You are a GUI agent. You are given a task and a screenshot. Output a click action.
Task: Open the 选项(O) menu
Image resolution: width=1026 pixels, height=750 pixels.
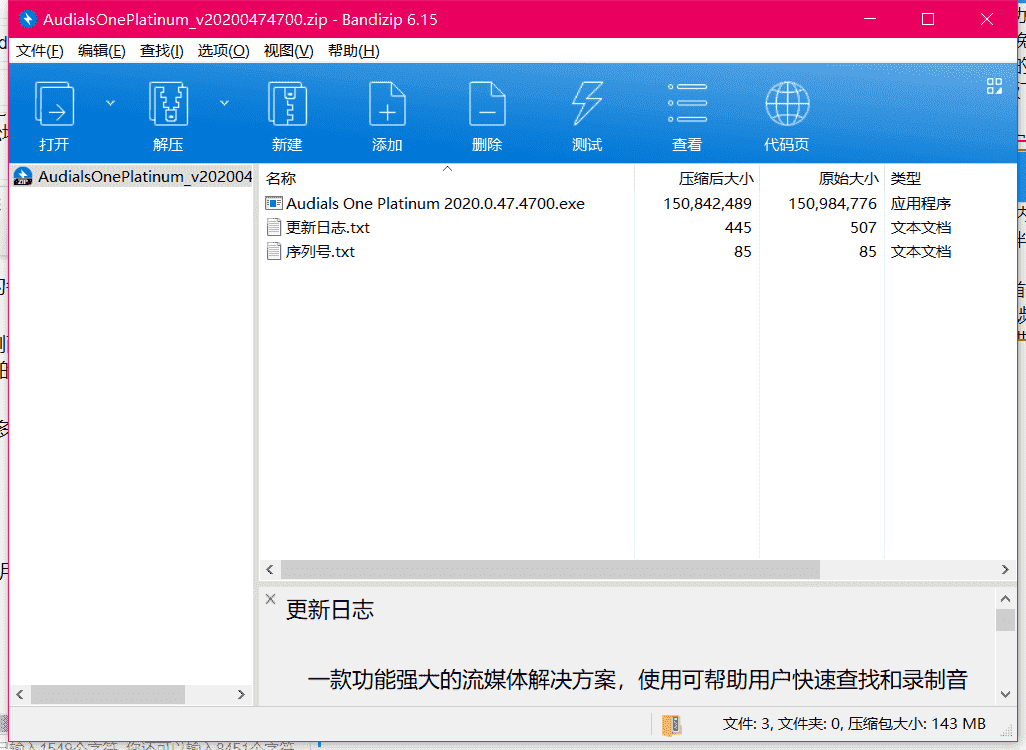point(223,51)
